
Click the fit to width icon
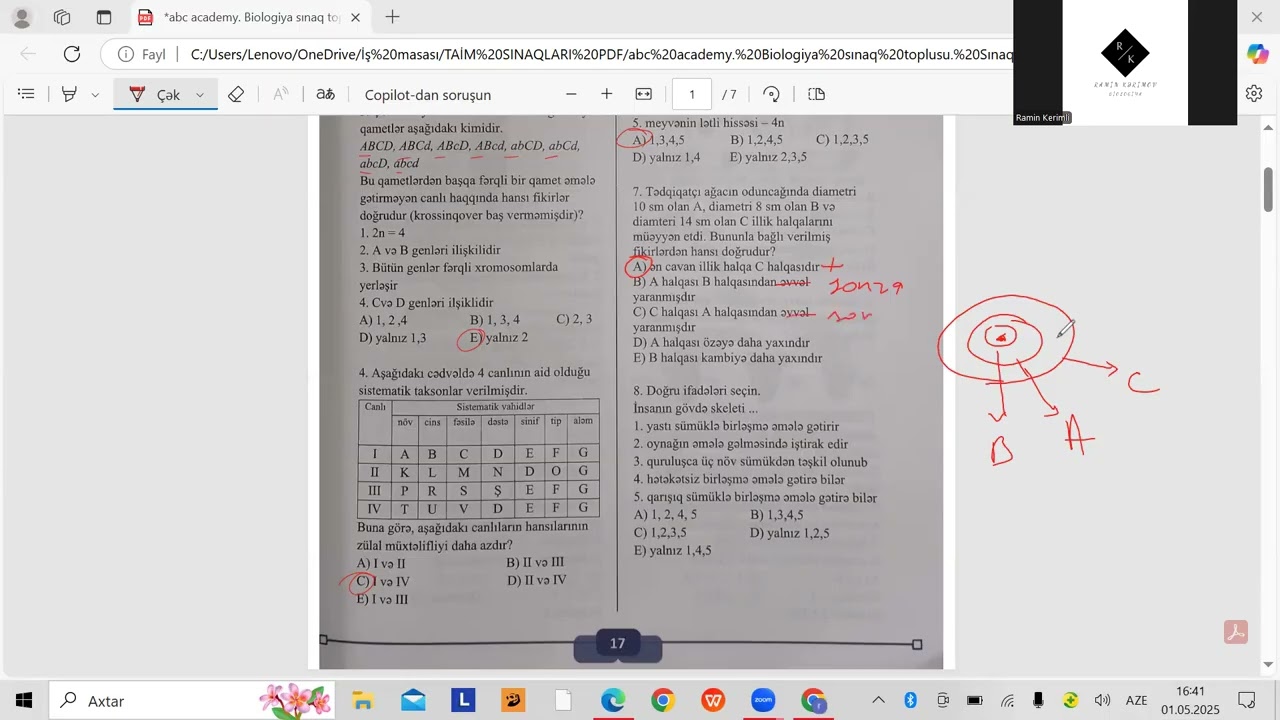pyautogui.click(x=643, y=94)
